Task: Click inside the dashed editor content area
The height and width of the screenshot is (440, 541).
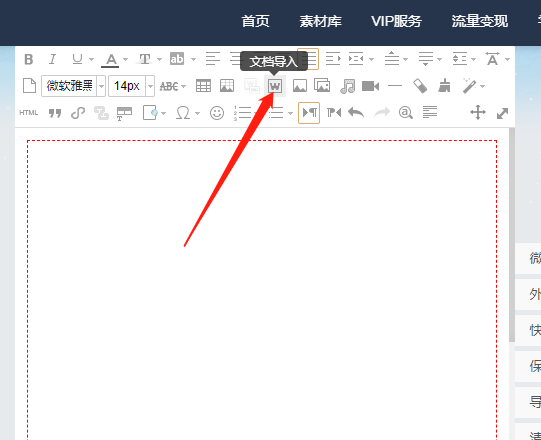Action: pyautogui.click(x=262, y=289)
